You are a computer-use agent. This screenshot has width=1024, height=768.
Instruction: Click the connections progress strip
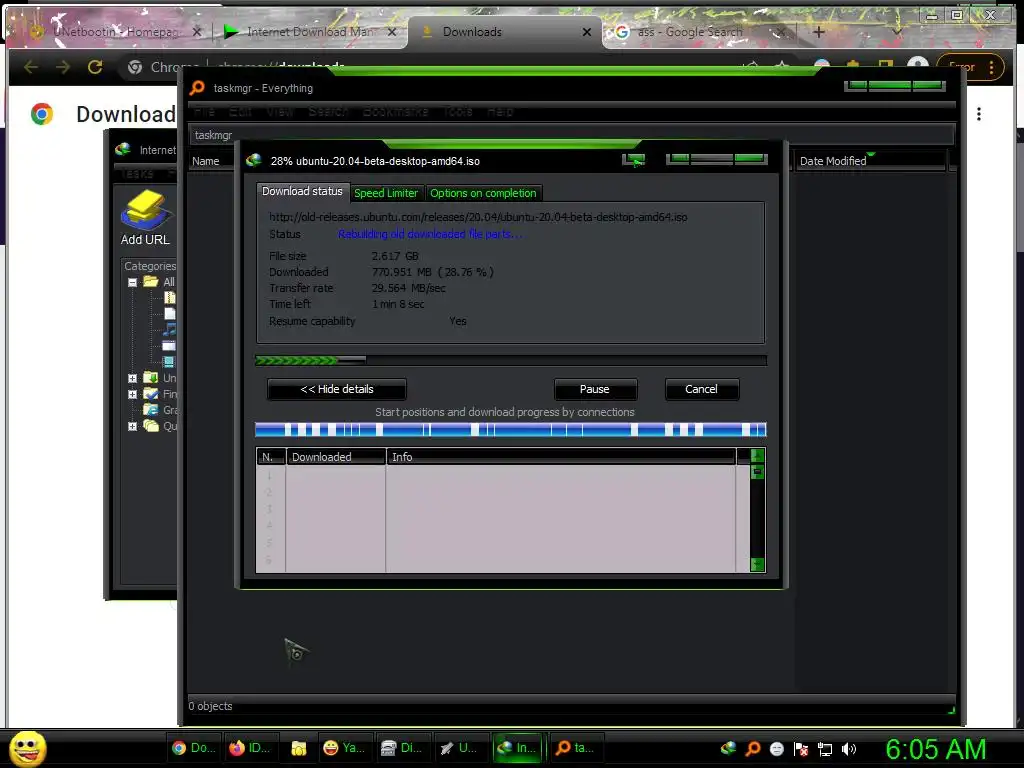(511, 430)
